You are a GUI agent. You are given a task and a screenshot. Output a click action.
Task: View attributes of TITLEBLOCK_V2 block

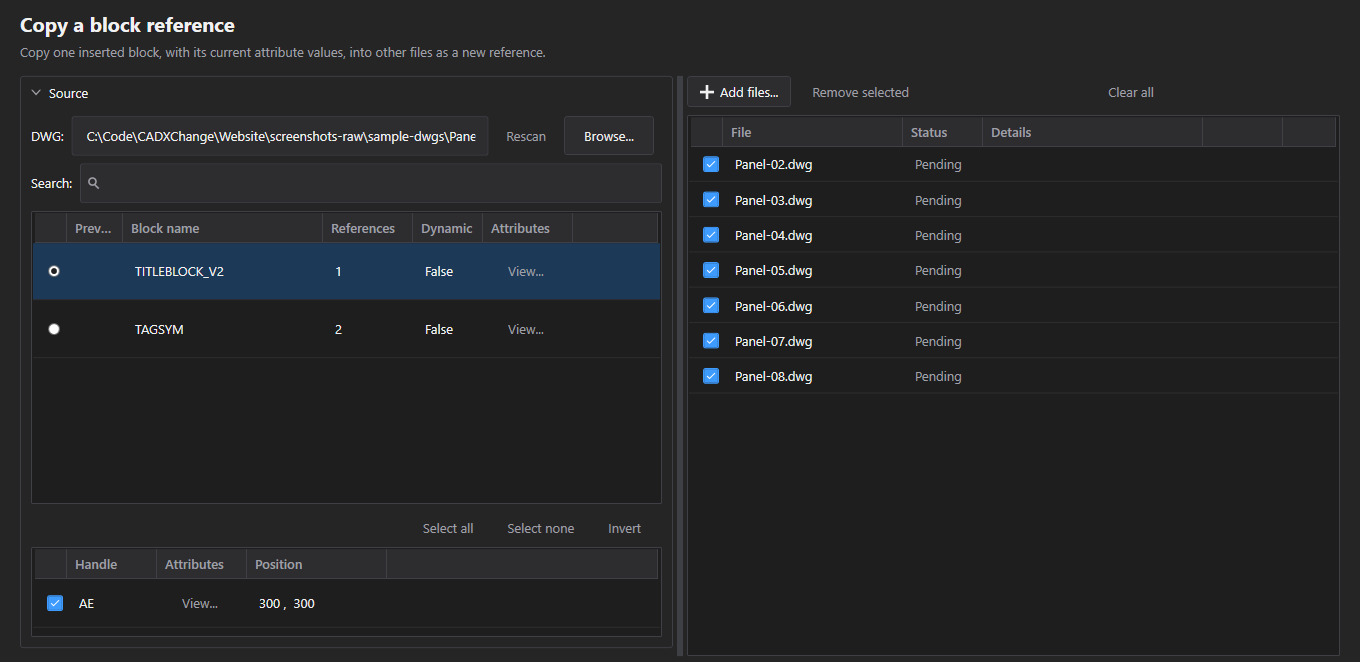[526, 271]
